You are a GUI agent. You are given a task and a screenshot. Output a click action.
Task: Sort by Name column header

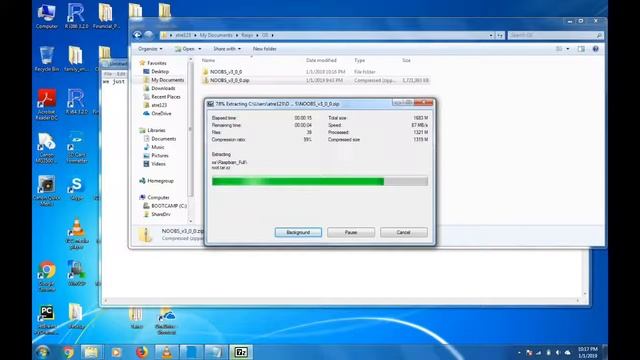point(209,60)
